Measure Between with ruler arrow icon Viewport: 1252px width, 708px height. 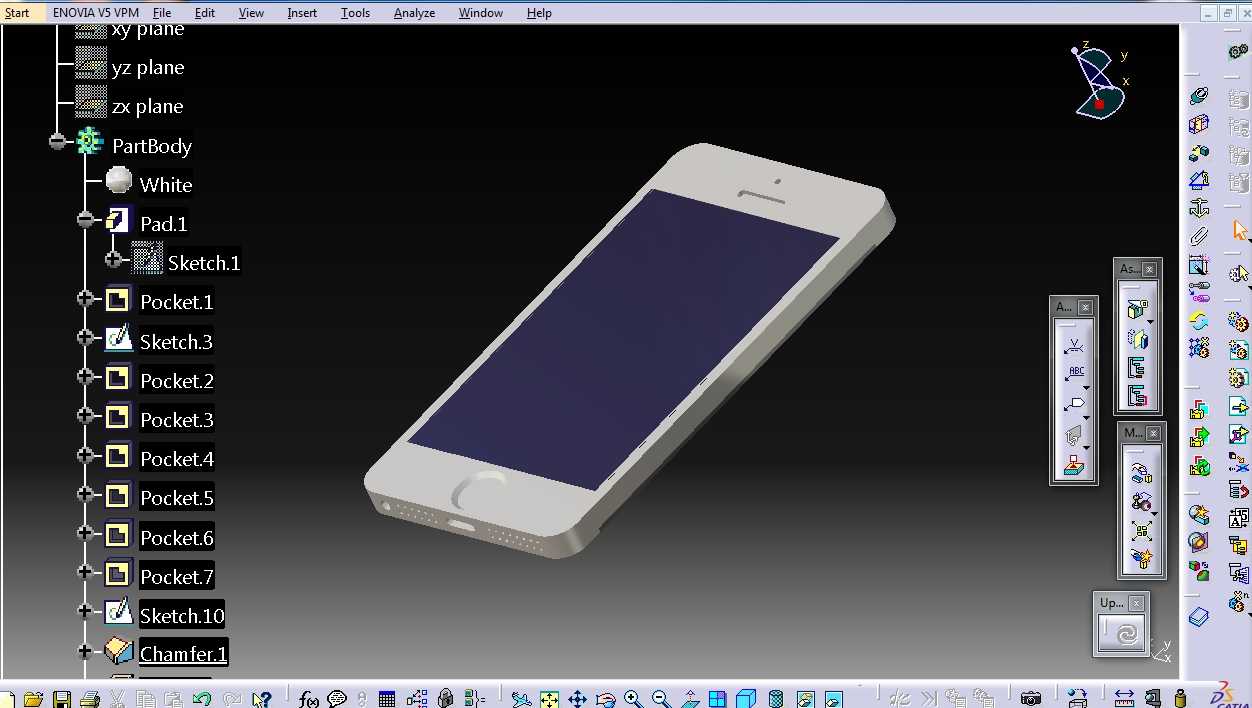point(1123,699)
